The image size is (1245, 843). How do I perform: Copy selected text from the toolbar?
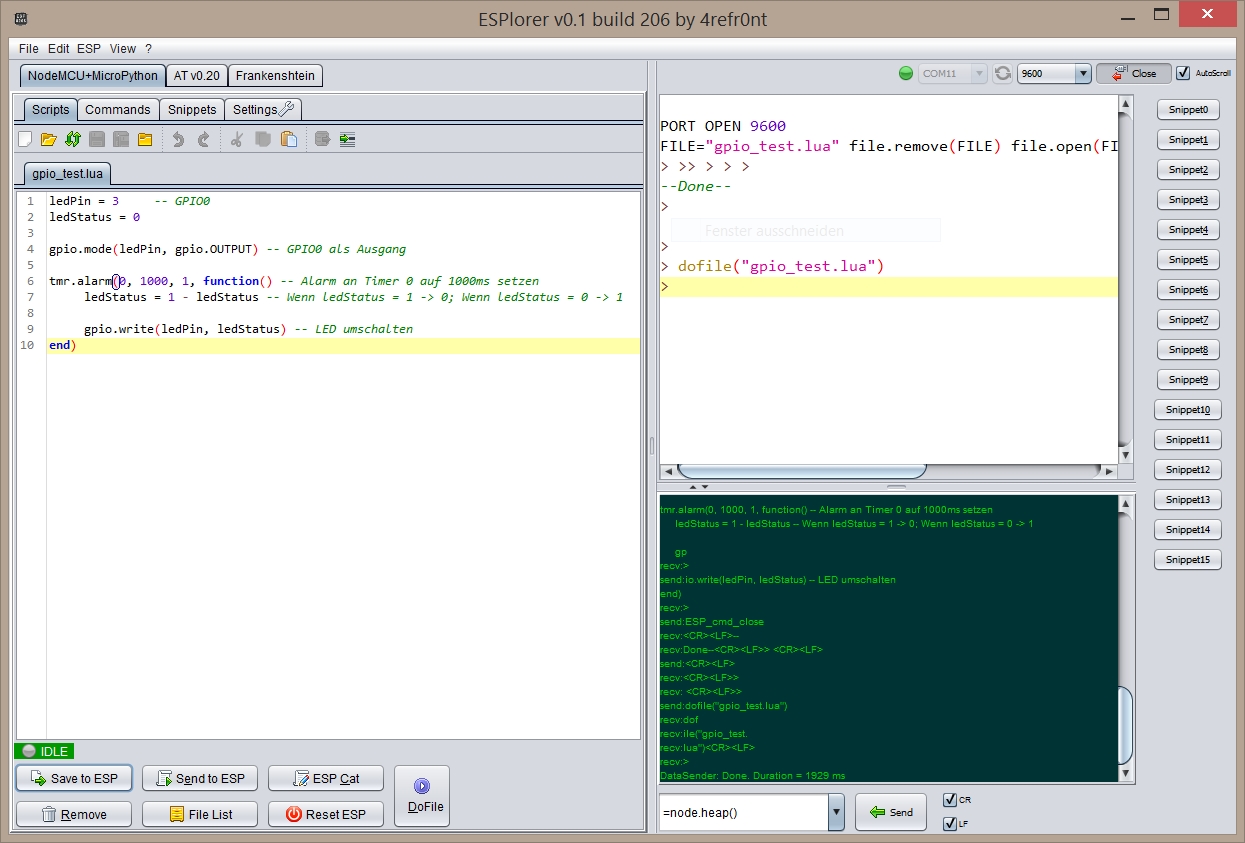click(264, 139)
